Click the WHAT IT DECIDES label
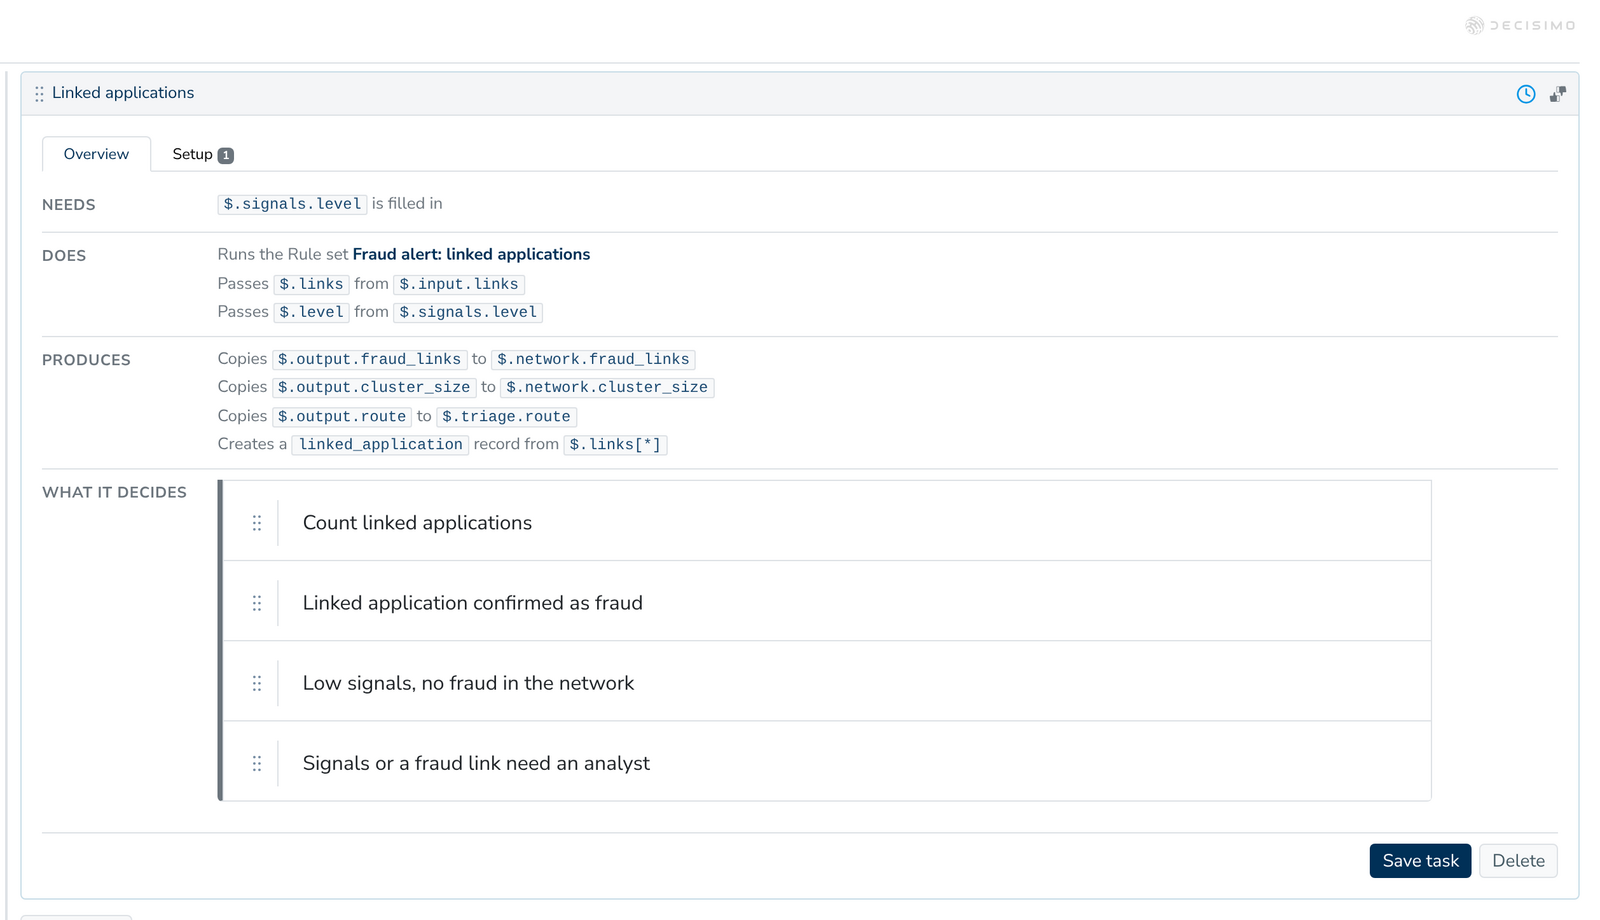 [x=114, y=492]
